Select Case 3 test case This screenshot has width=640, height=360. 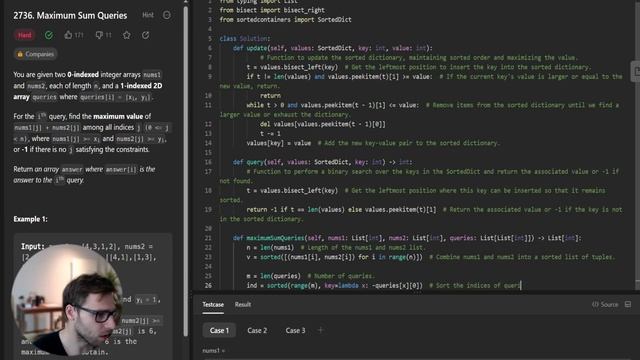pyautogui.click(x=295, y=330)
